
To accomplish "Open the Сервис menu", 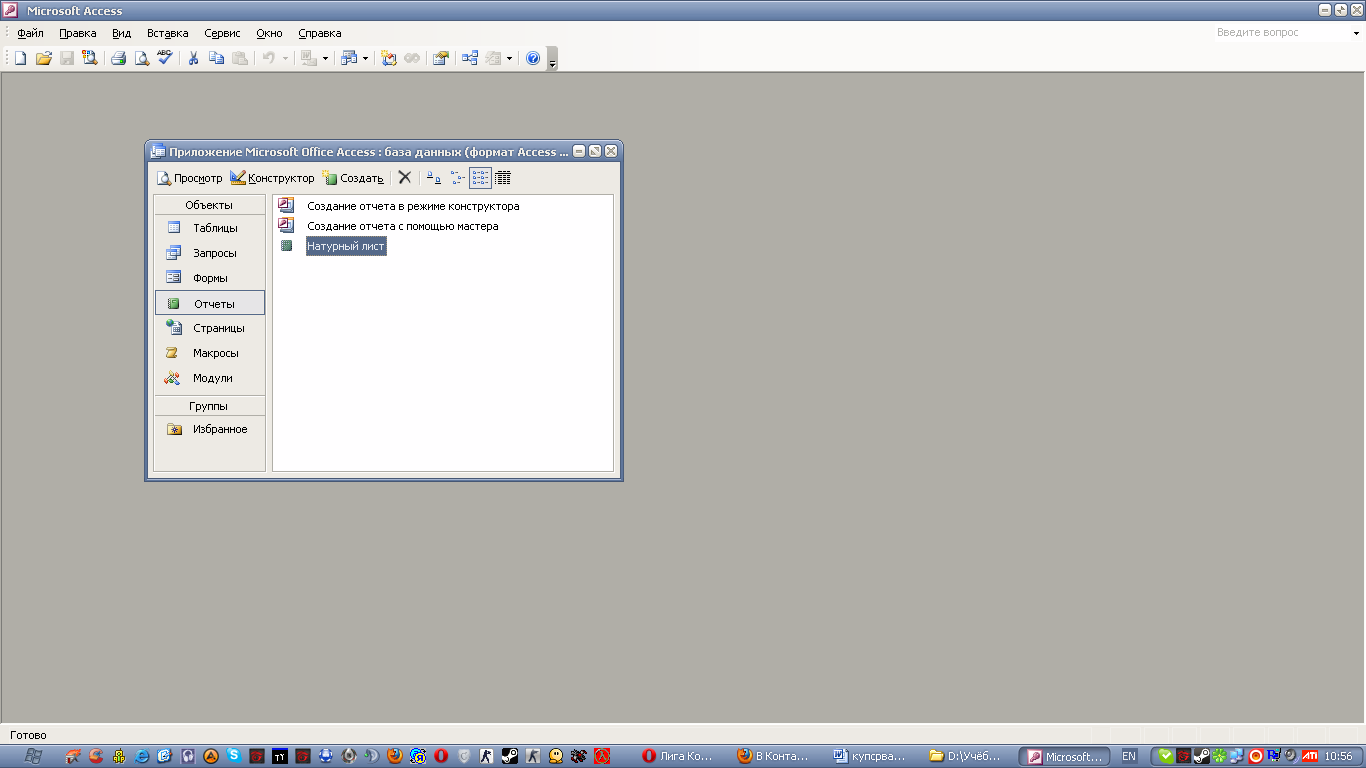I will pyautogui.click(x=222, y=33).
